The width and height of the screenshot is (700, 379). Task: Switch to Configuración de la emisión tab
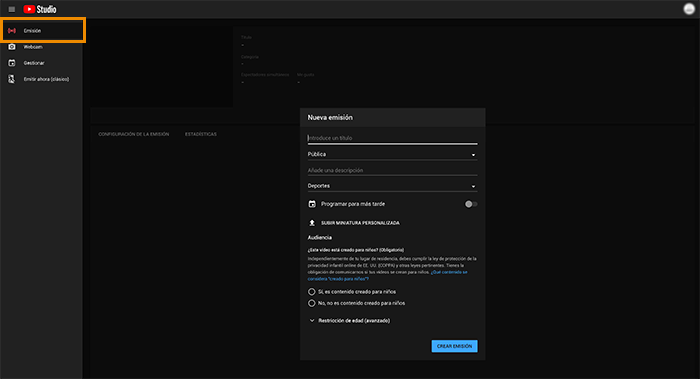point(133,134)
